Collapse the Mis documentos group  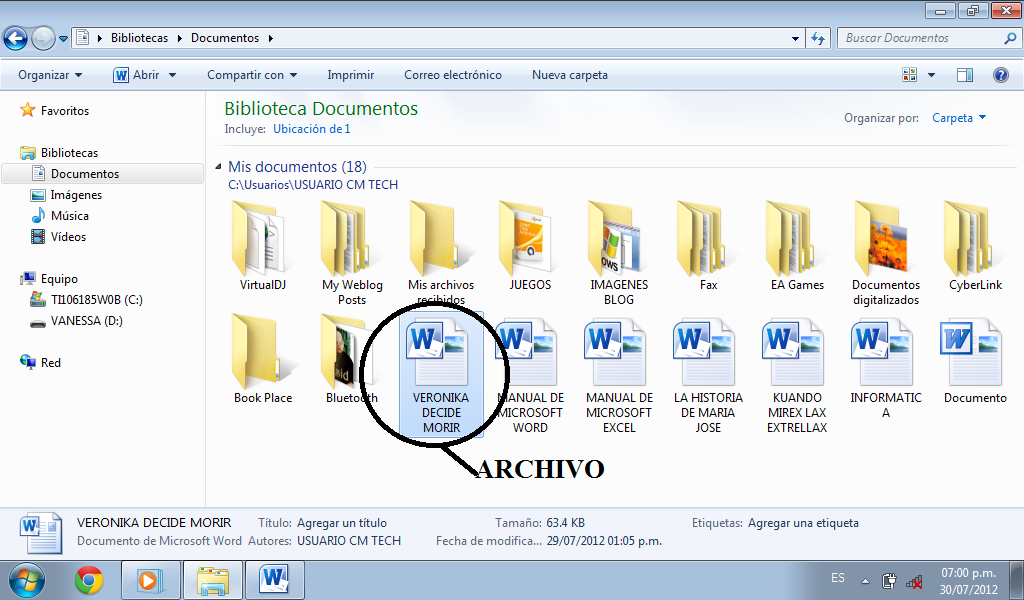click(219, 167)
